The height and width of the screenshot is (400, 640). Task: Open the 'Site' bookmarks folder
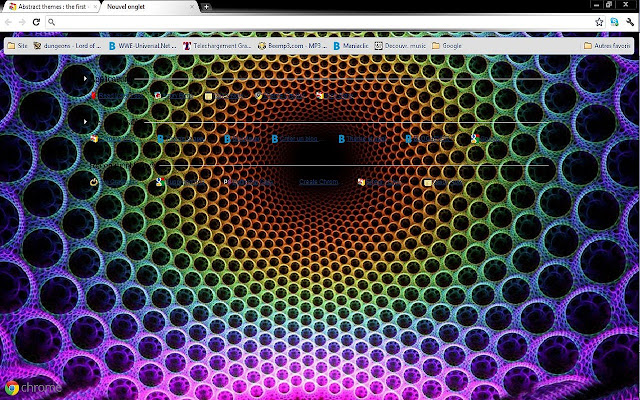point(18,46)
